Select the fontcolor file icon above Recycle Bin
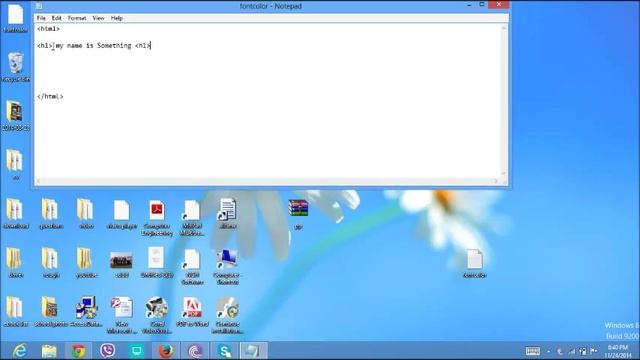Image resolution: width=640 pixels, height=360 pixels. pyautogui.click(x=16, y=18)
